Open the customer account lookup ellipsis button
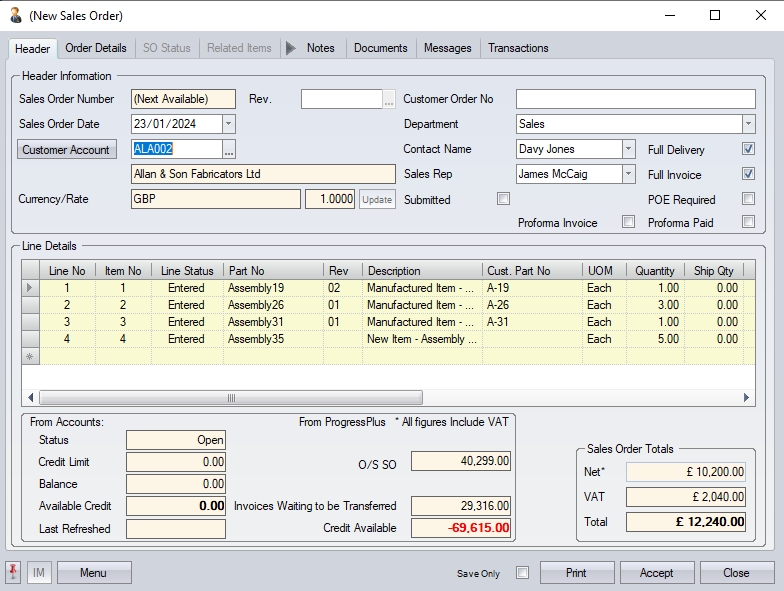The image size is (784, 591). (229, 150)
